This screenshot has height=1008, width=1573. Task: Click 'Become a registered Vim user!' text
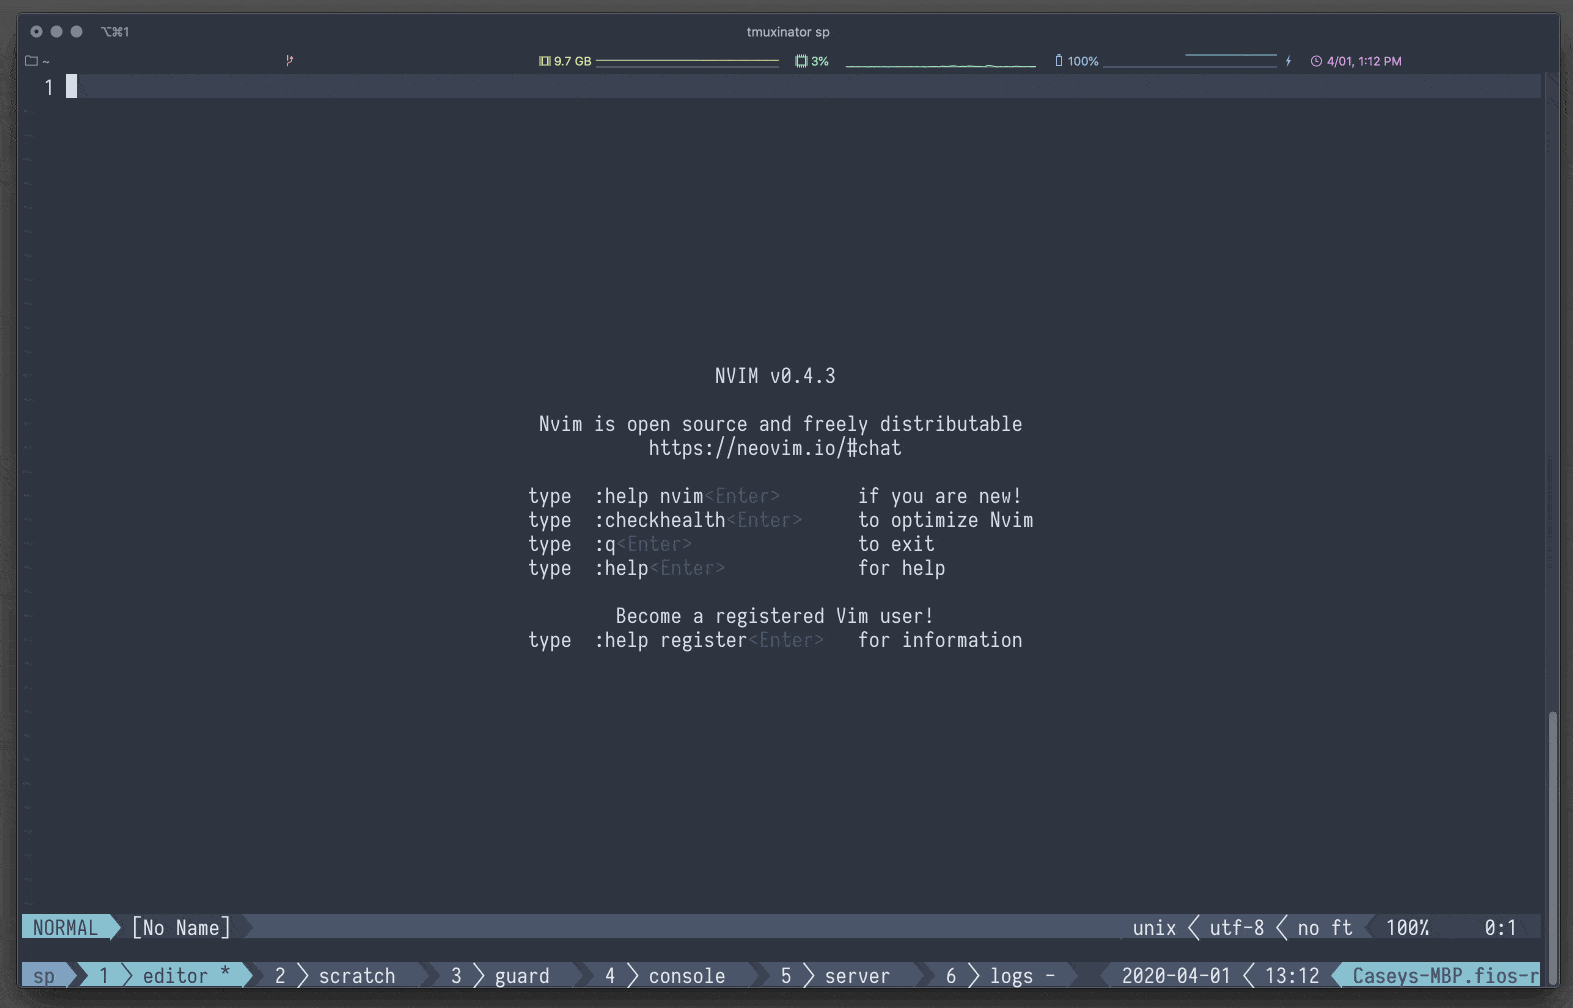[775, 616]
